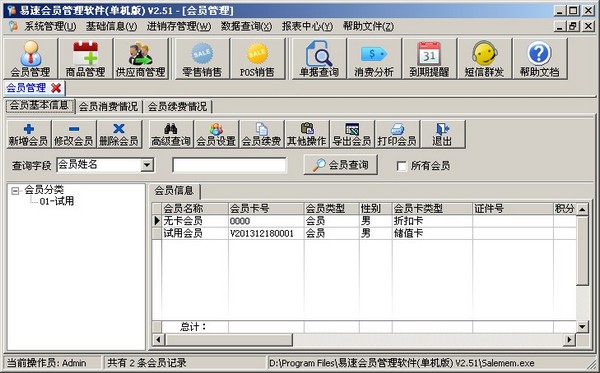Click 打印会员 printer tool
Viewport: 600px width, 373px height.
point(397,134)
